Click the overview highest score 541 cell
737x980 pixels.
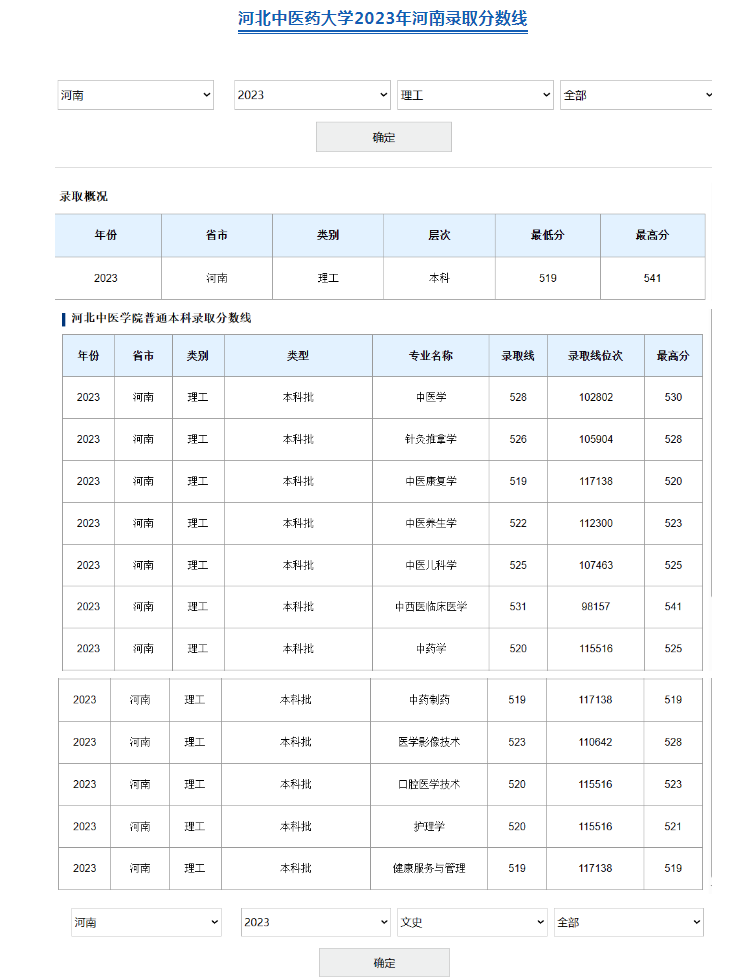tap(653, 278)
